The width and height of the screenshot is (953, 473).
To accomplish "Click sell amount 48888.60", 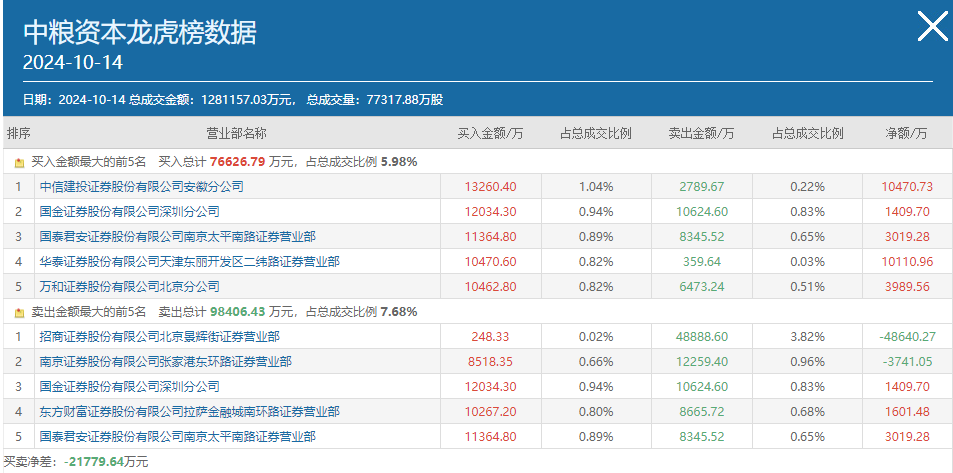I will tap(700, 336).
